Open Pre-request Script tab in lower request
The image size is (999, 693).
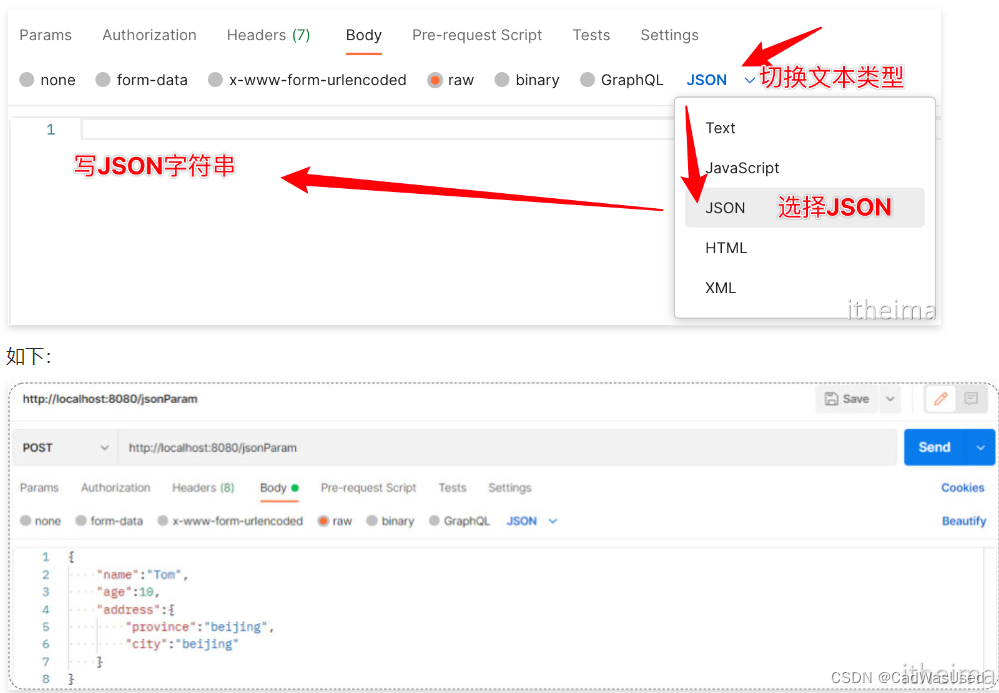click(368, 487)
